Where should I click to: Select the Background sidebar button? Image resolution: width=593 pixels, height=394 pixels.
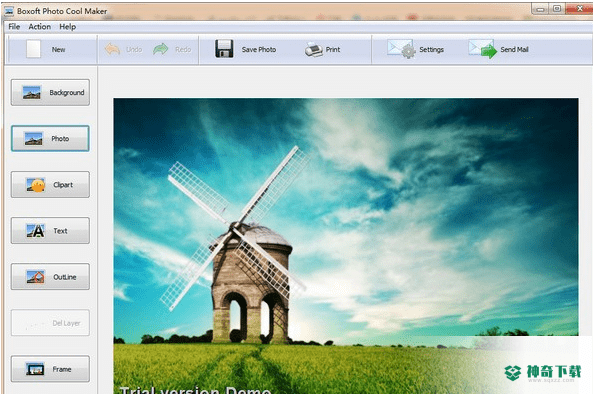(50, 92)
